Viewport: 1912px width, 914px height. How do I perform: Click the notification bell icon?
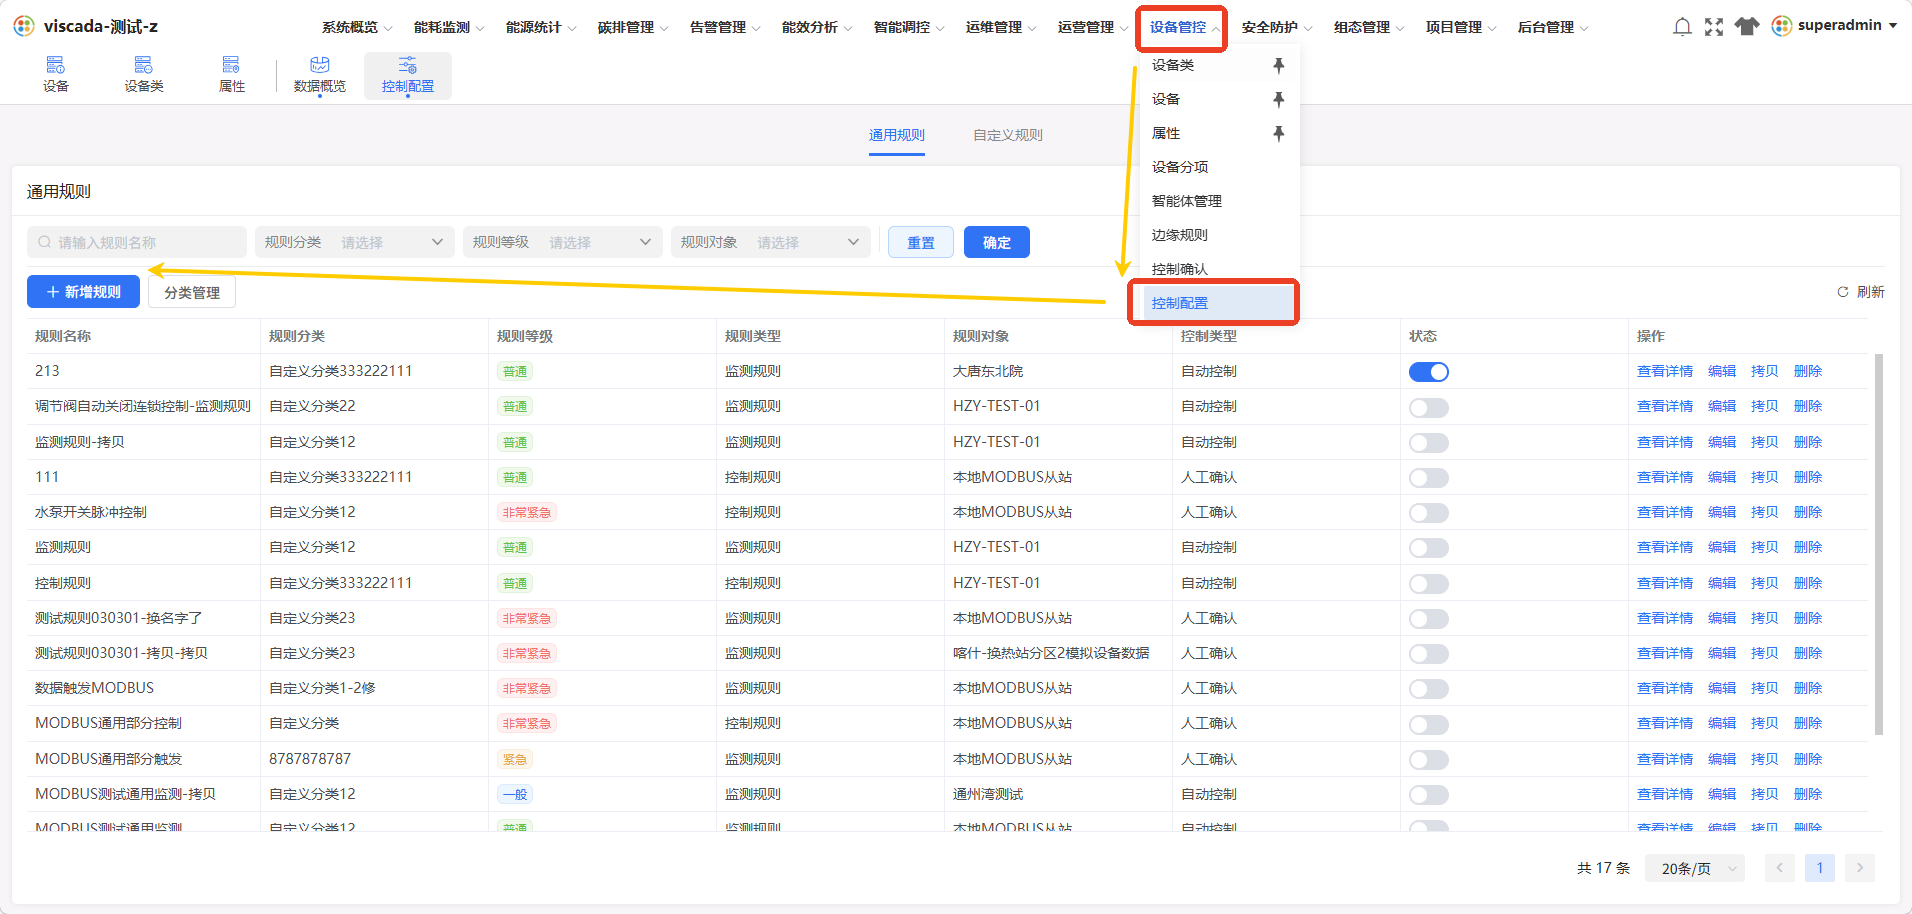pos(1682,27)
